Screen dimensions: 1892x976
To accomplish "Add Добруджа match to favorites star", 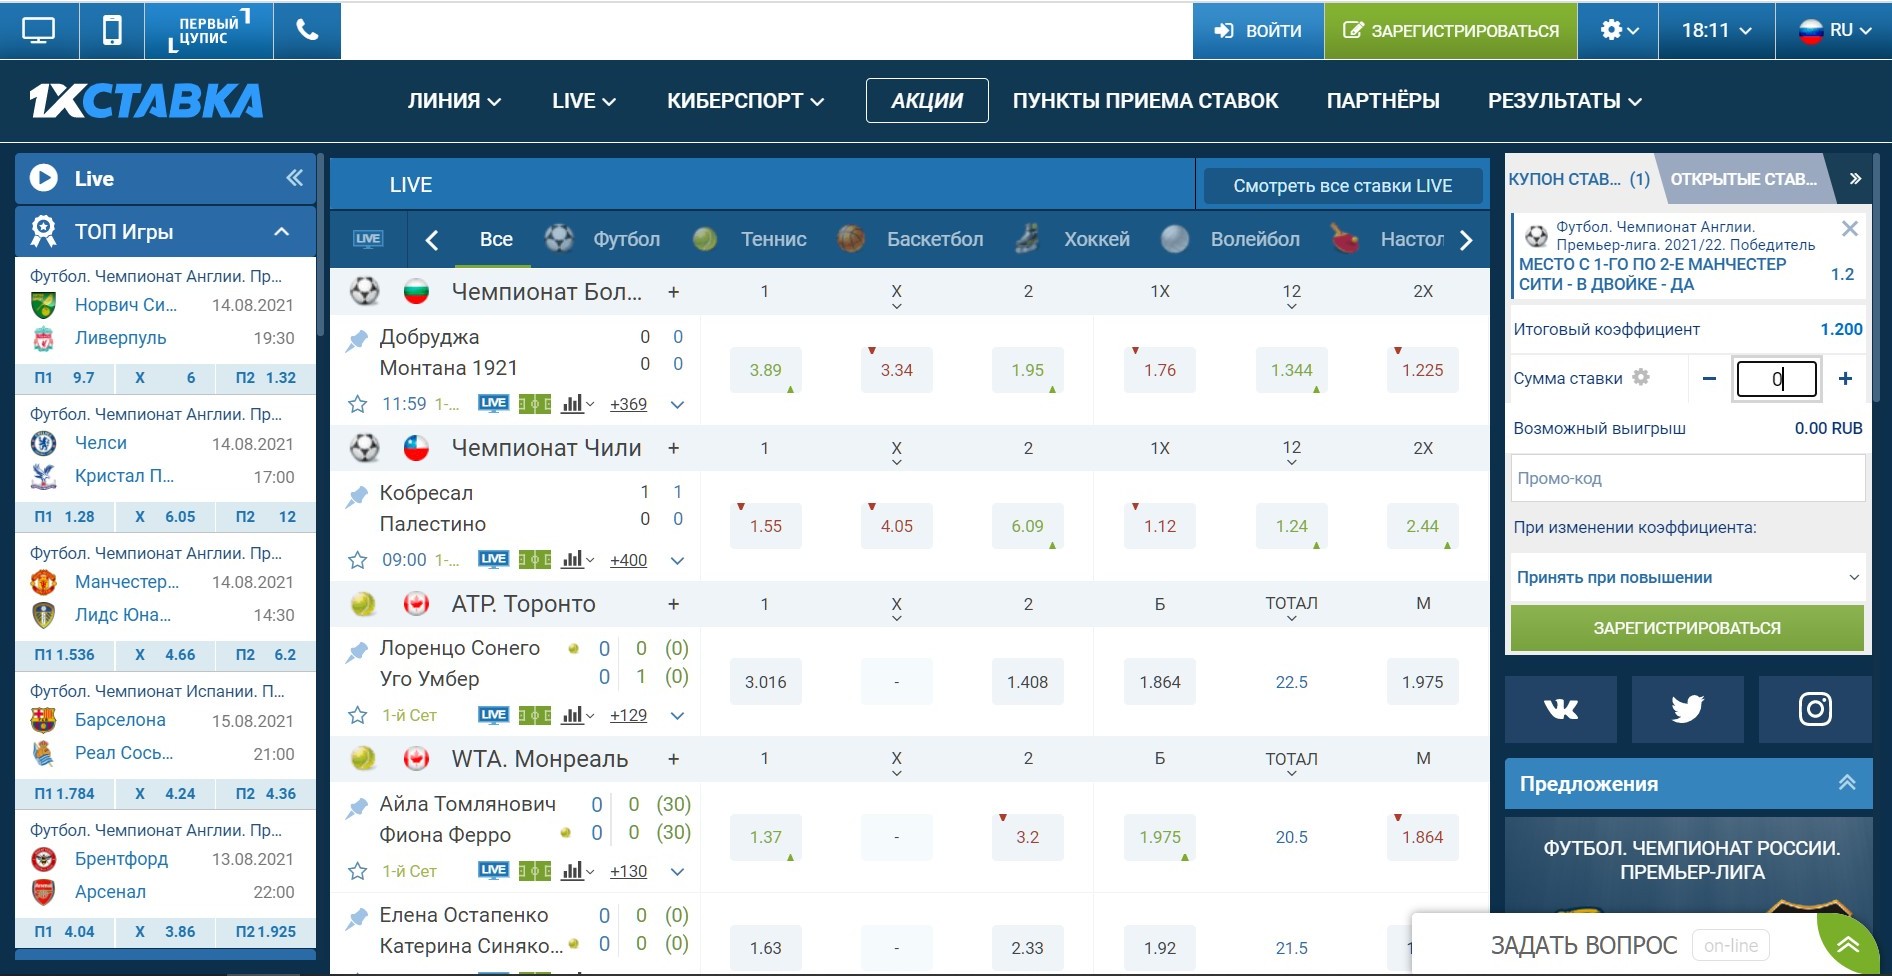I will pos(357,404).
